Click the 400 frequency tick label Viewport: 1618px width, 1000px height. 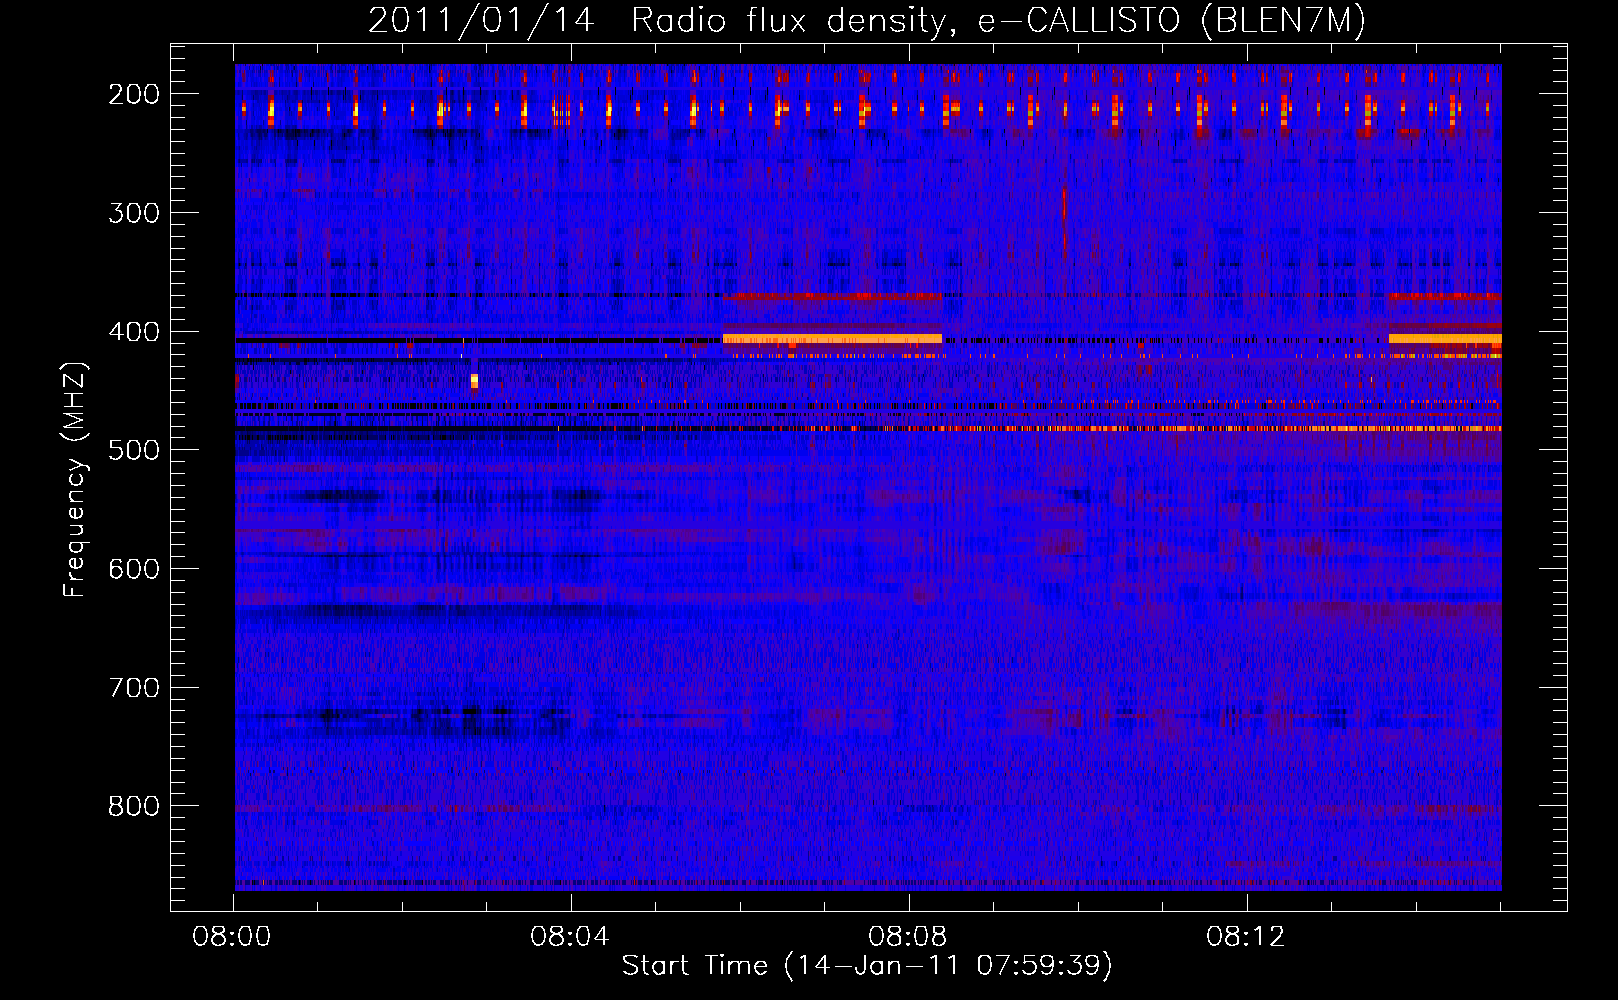point(133,332)
